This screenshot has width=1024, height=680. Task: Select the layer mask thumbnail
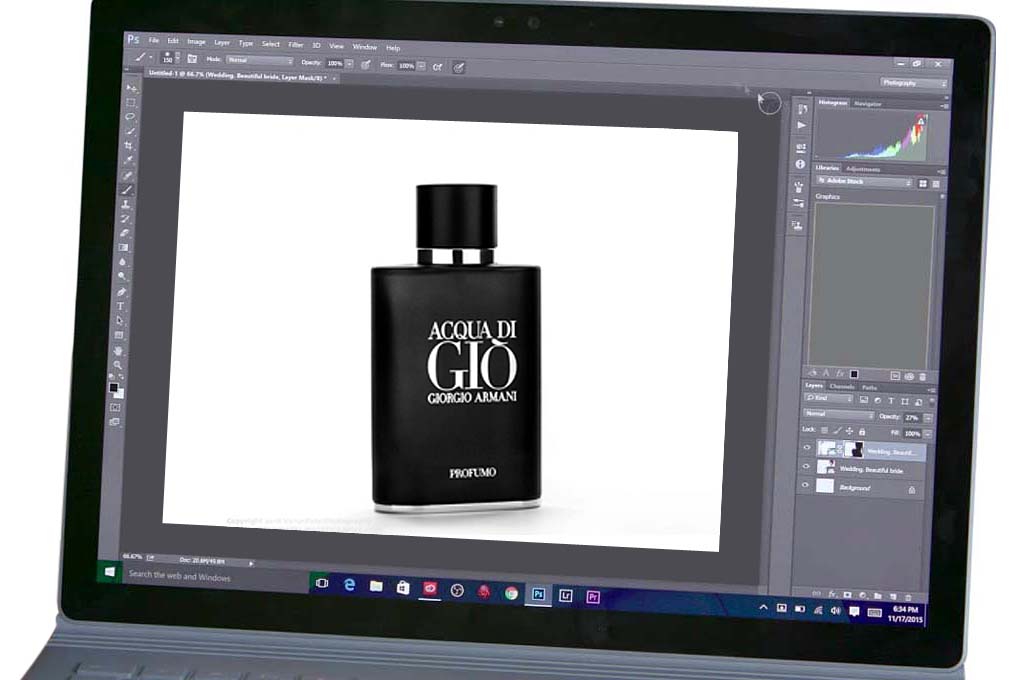point(854,449)
